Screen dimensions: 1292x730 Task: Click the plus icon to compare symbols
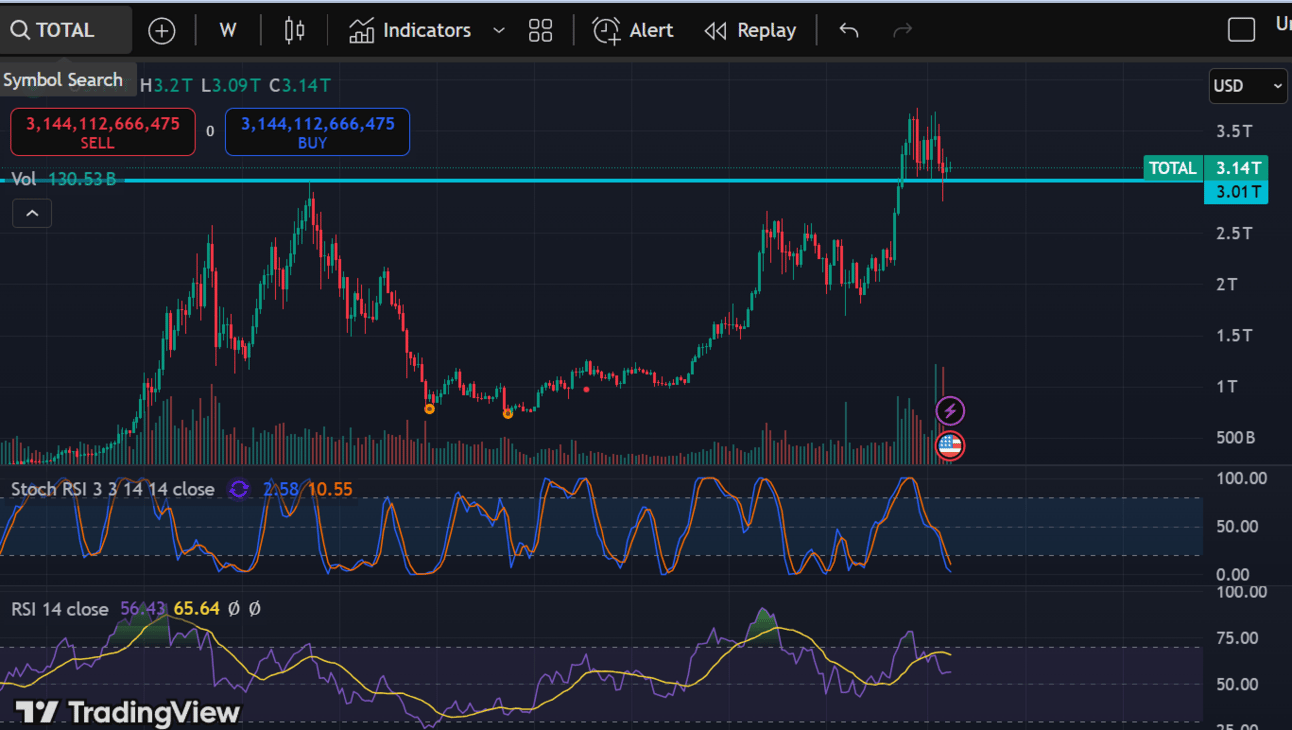pyautogui.click(x=161, y=31)
